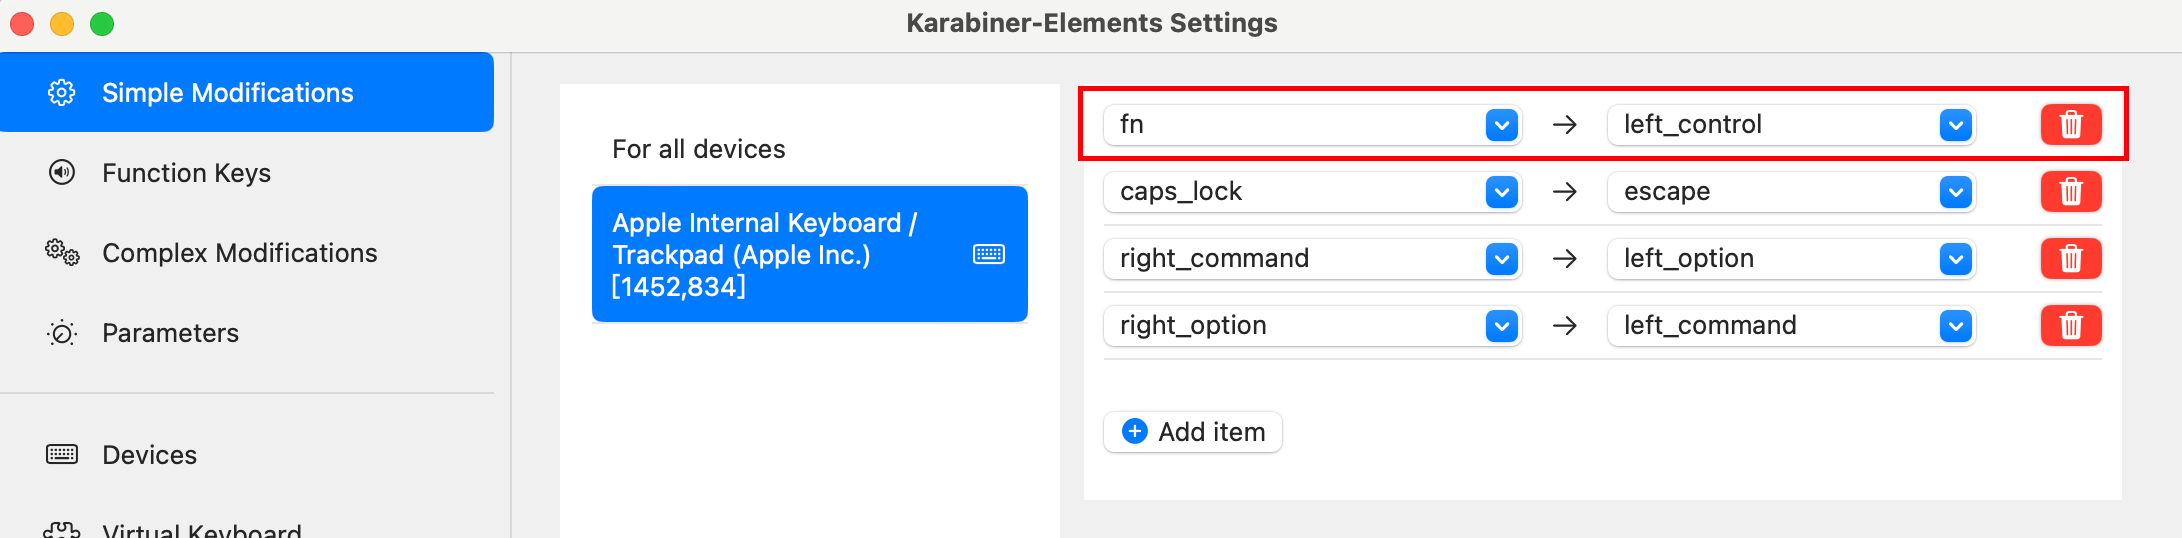The image size is (2182, 538).
Task: Open the Complex Modifications section
Action: (239, 253)
